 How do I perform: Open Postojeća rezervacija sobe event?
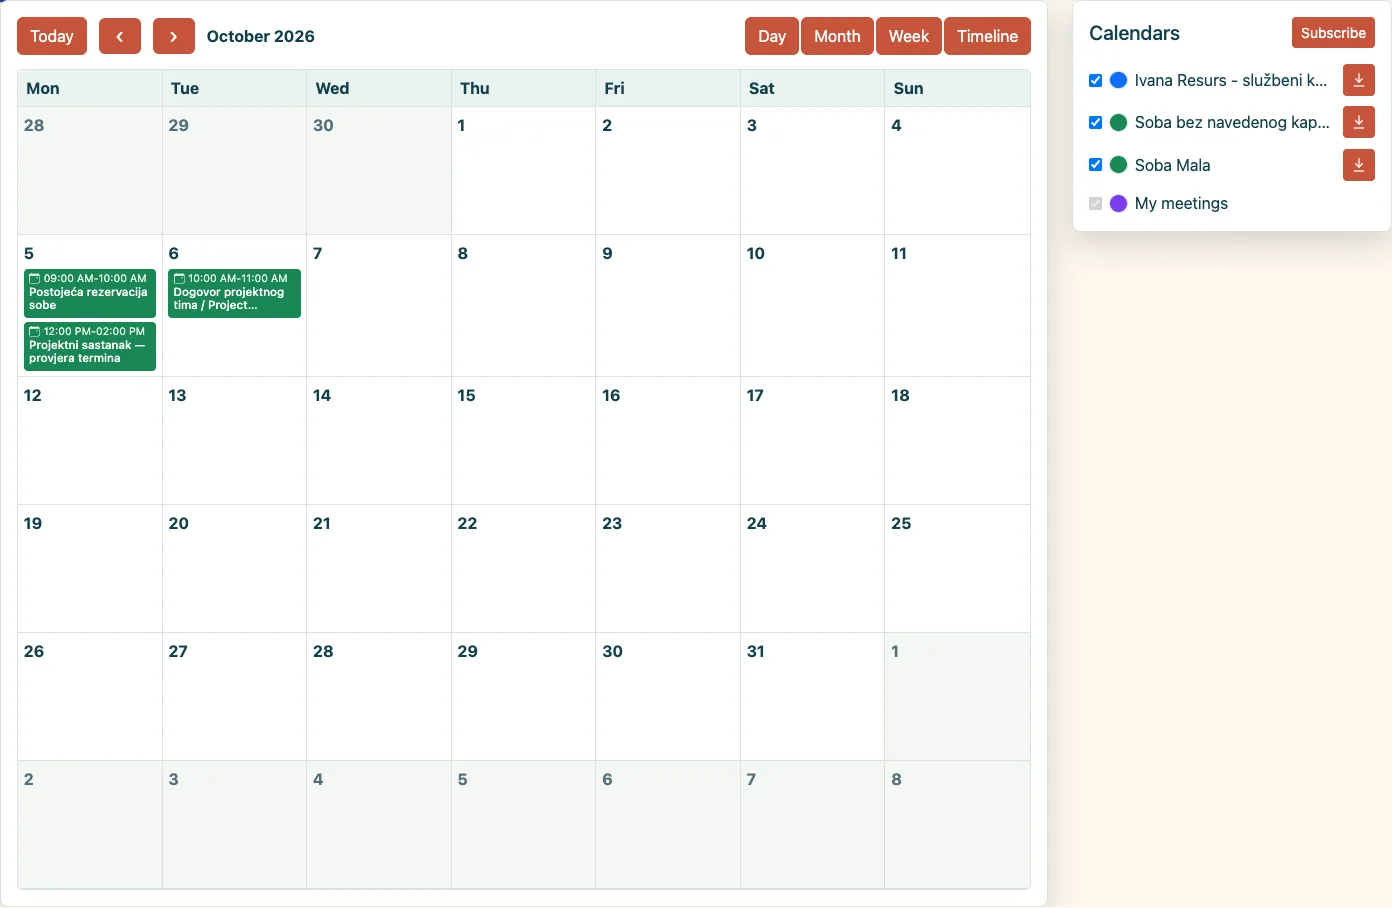coord(90,293)
